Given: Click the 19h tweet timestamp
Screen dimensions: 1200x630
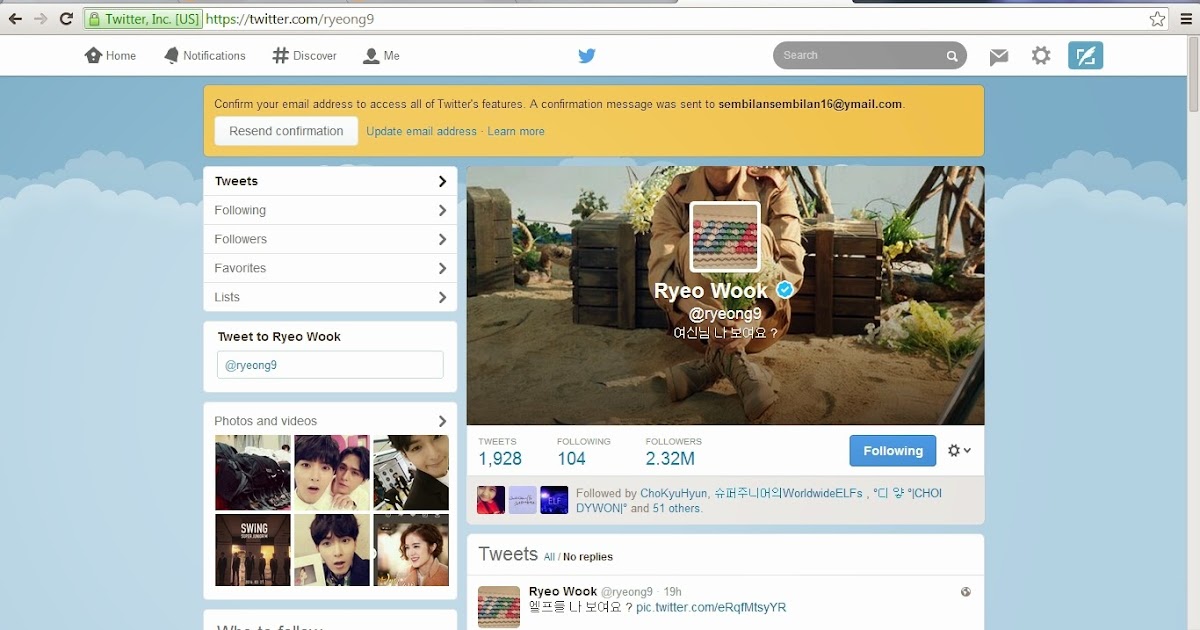Looking at the screenshot, I should tap(672, 592).
